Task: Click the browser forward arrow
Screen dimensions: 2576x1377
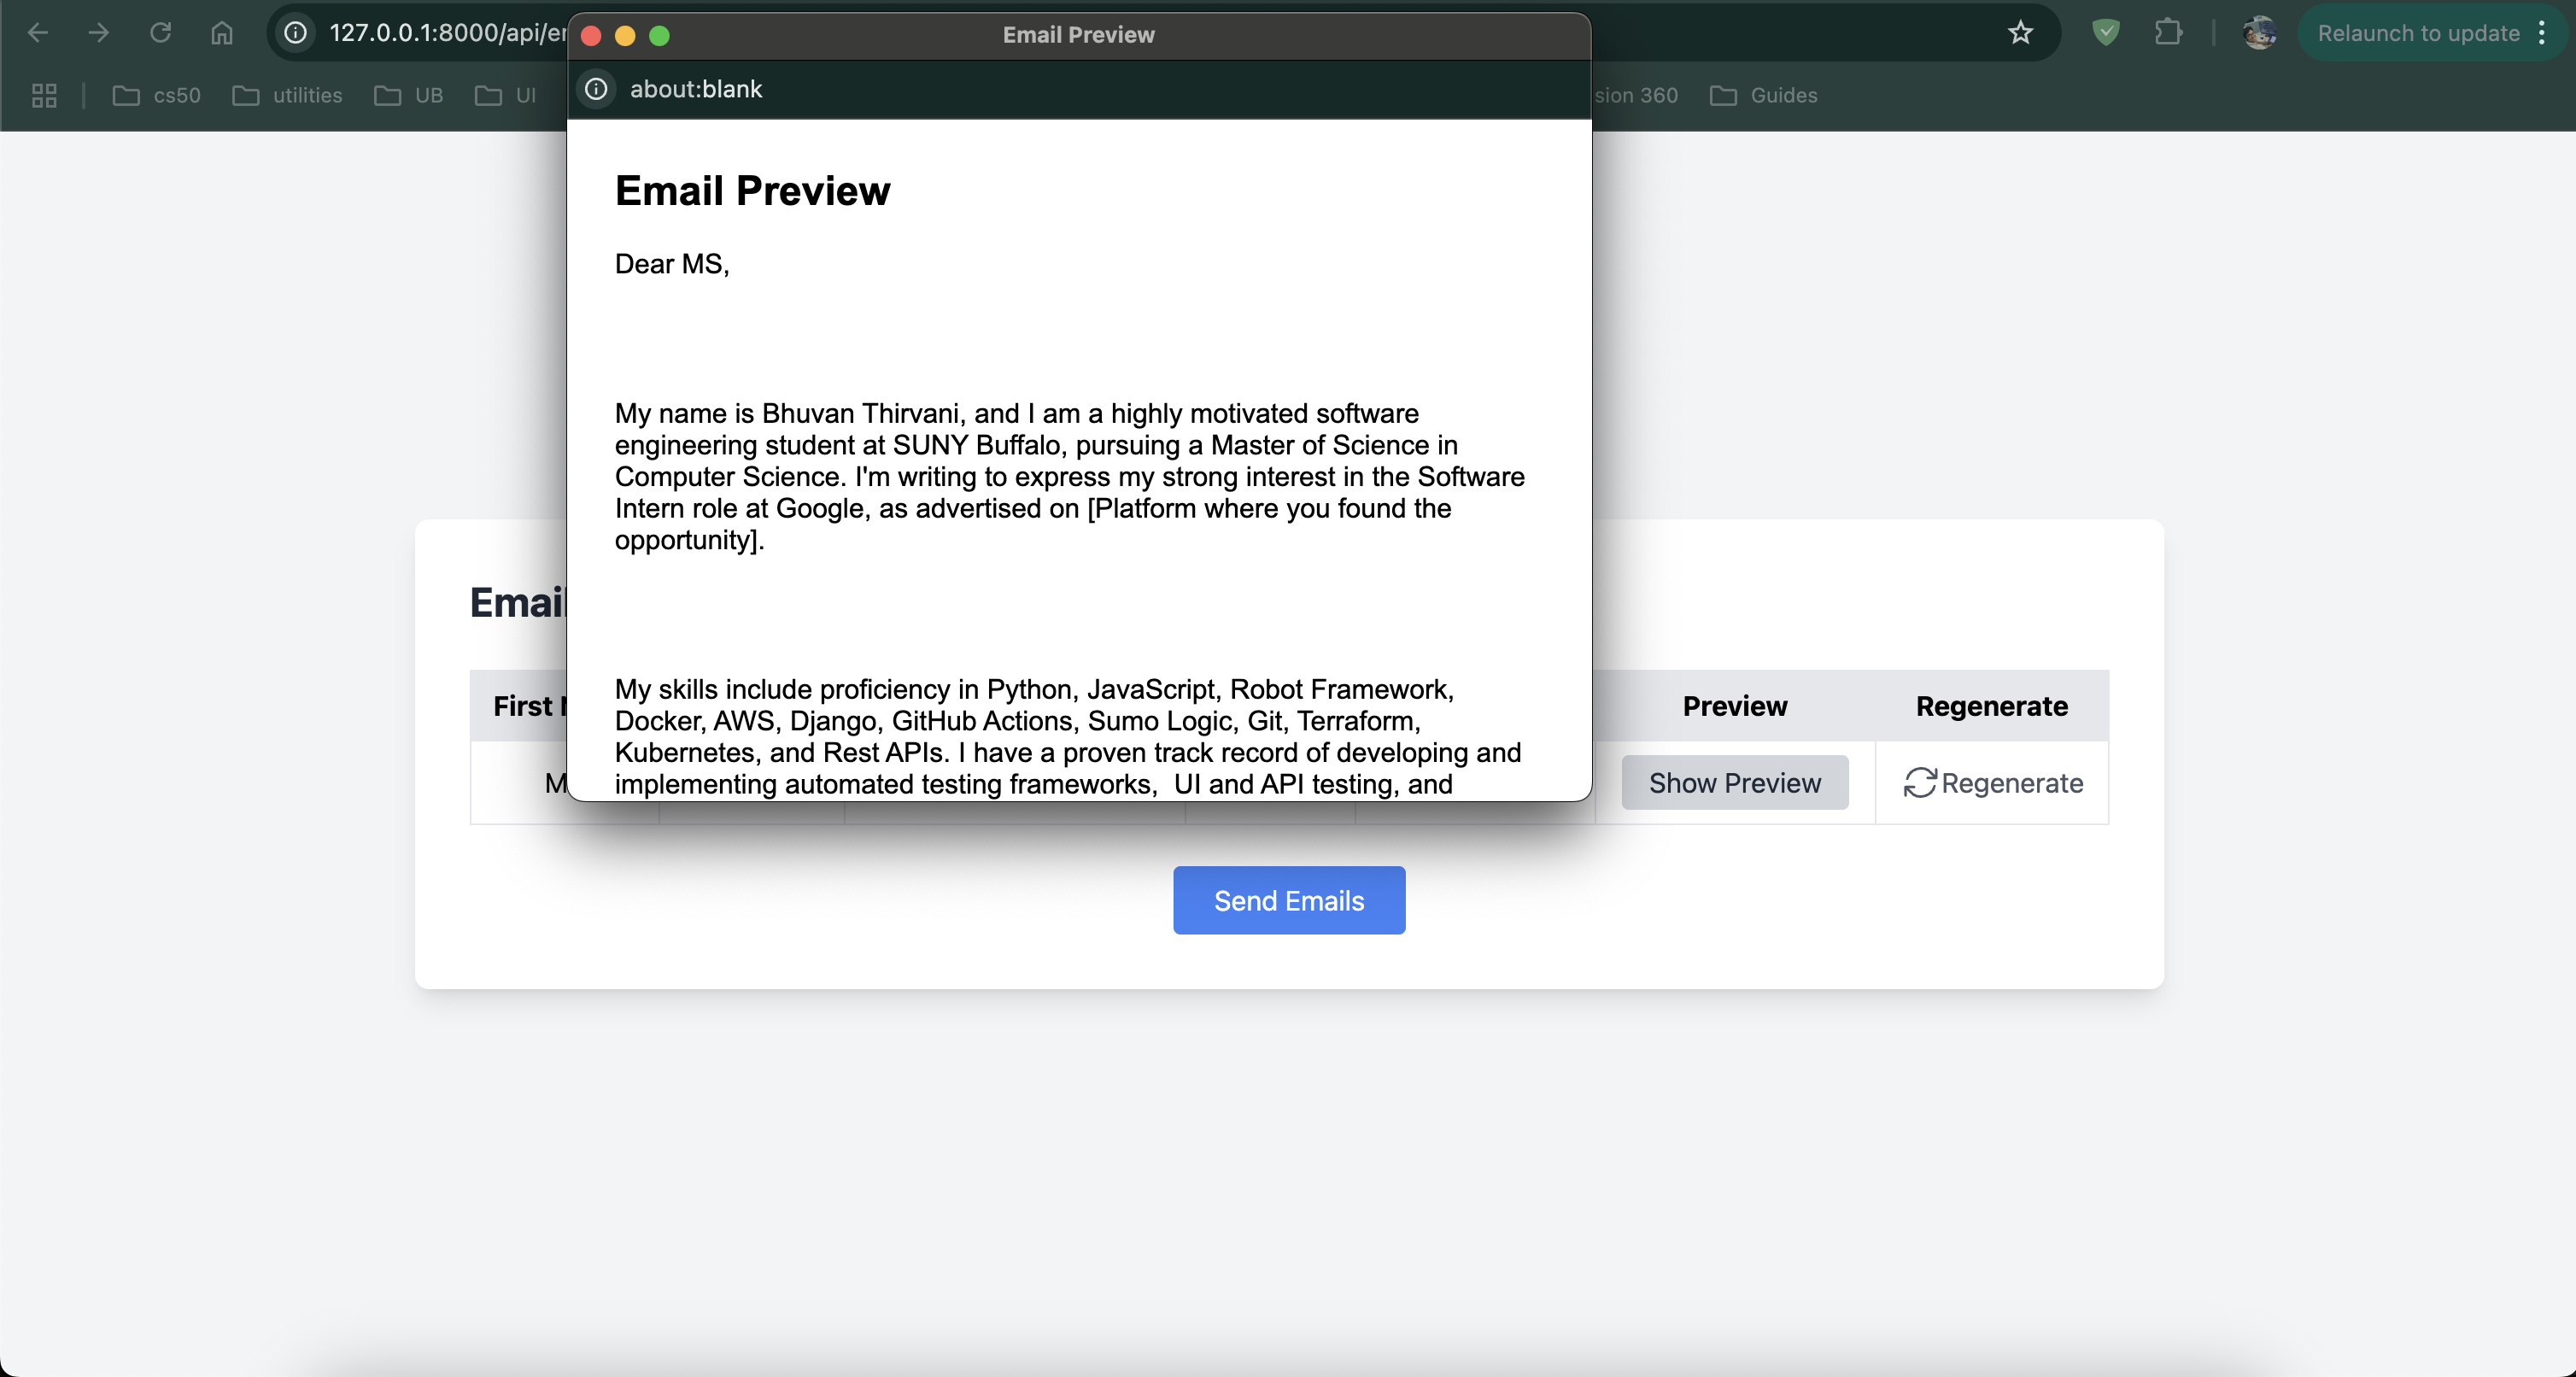Action: (99, 33)
